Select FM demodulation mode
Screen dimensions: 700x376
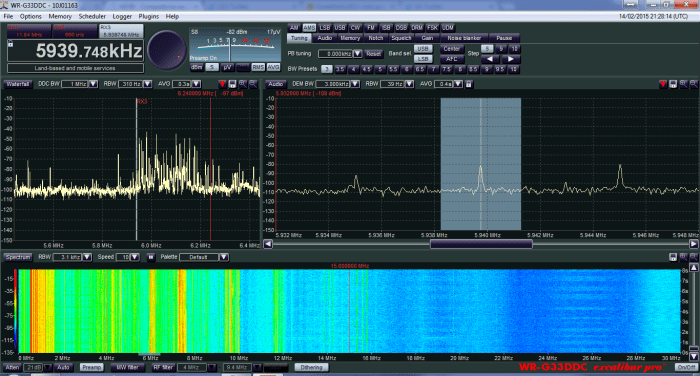371,28
